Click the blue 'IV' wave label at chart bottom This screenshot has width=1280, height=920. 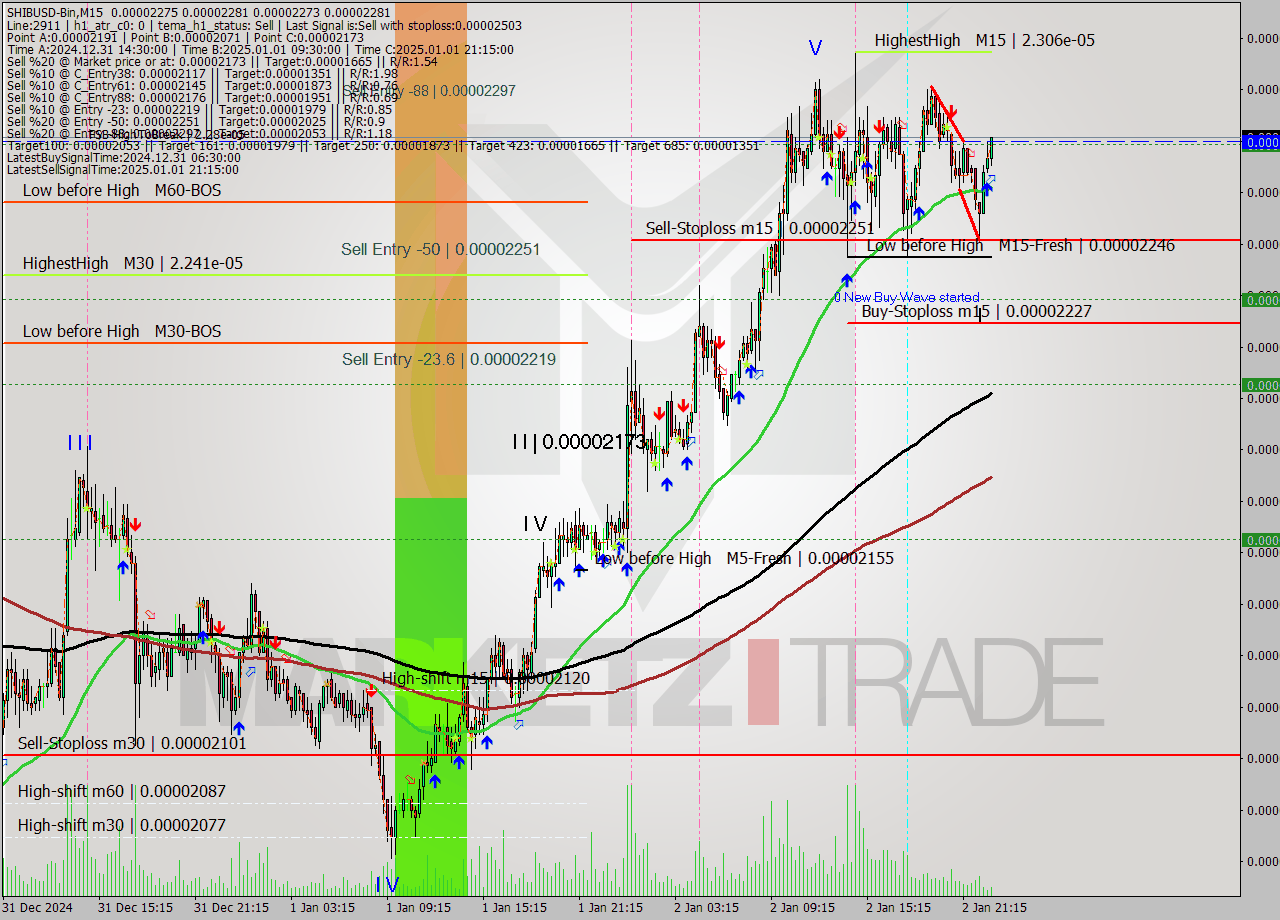pos(387,885)
